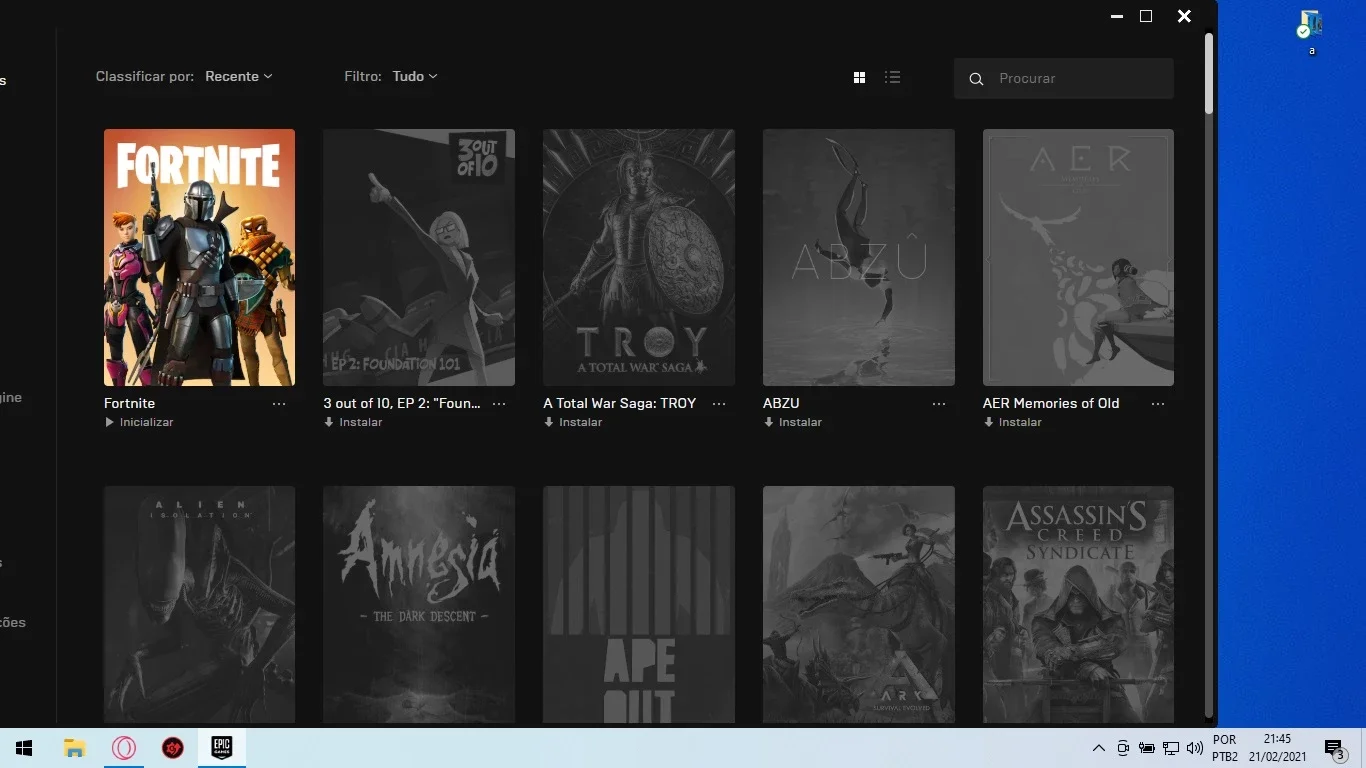Open the Recente sort dropdown
Image resolution: width=1366 pixels, height=768 pixels.
239,76
